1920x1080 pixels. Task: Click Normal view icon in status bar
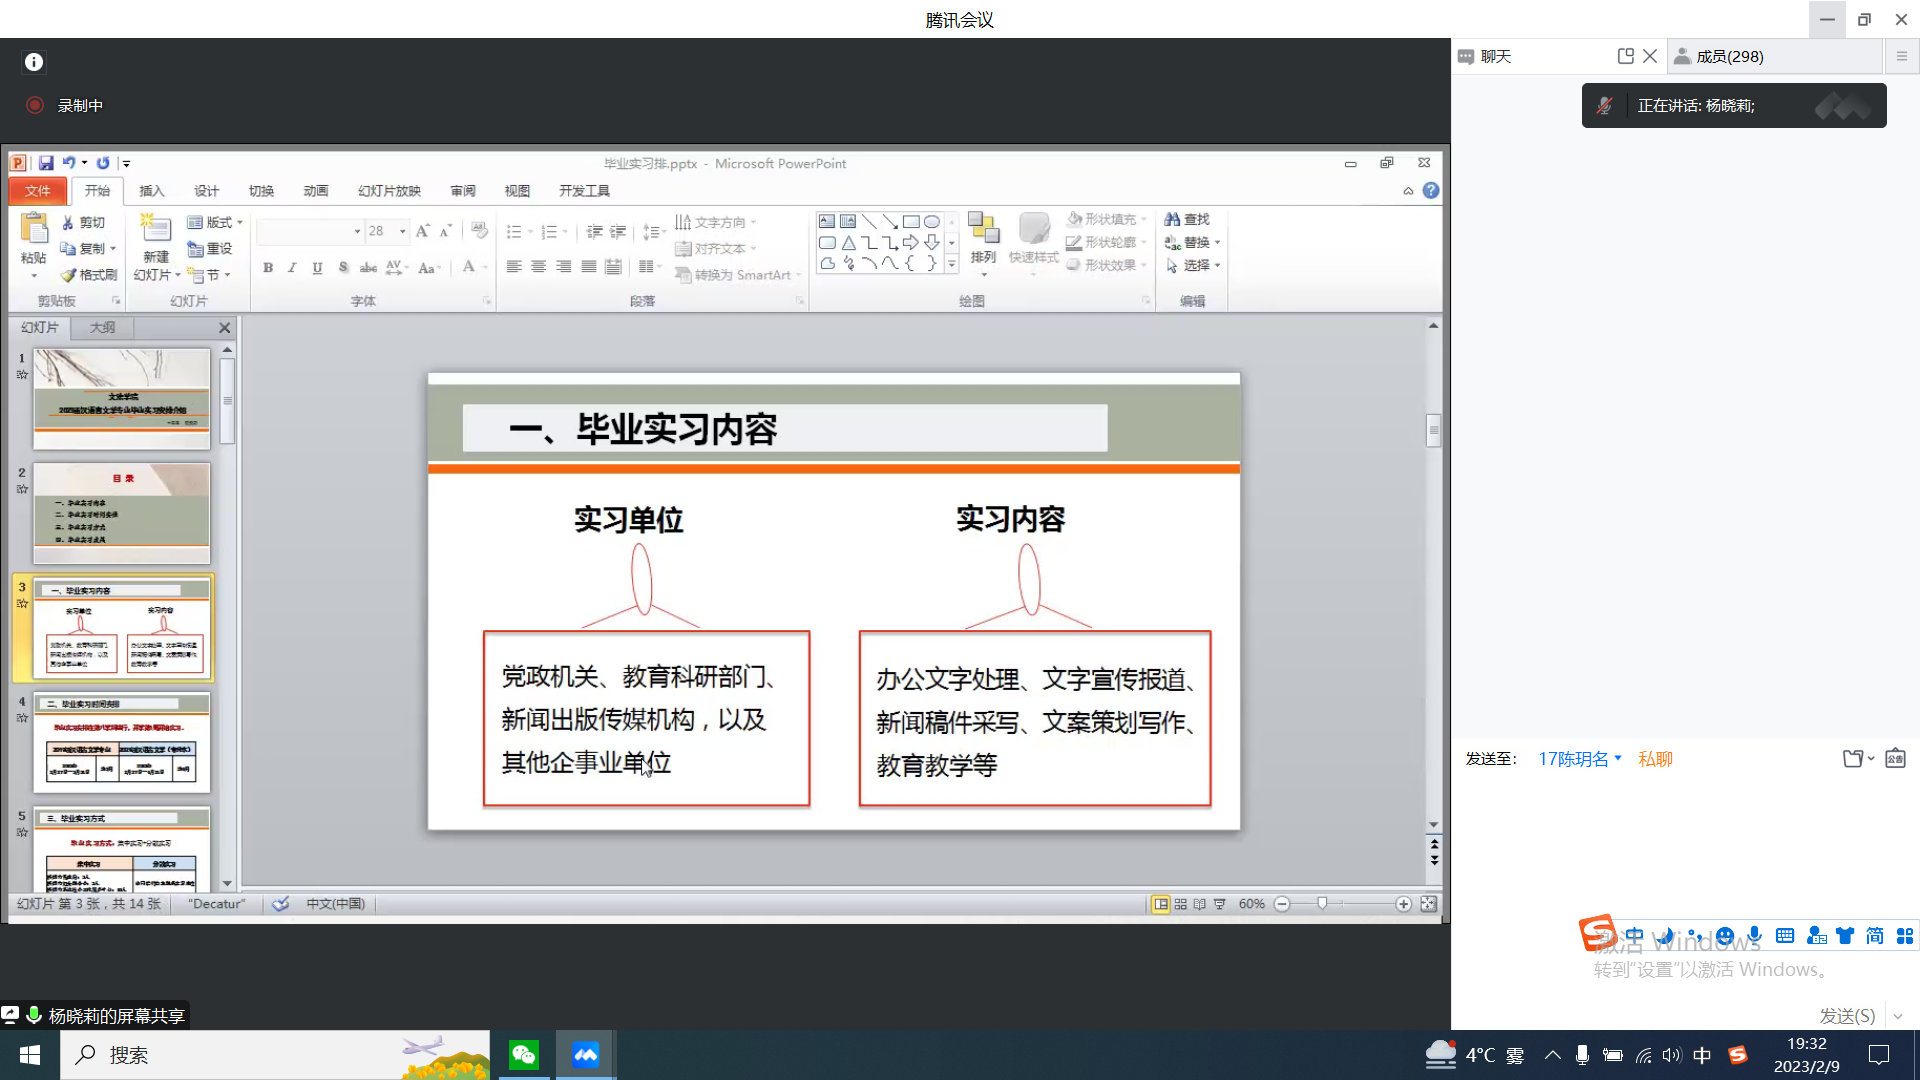(x=1160, y=904)
